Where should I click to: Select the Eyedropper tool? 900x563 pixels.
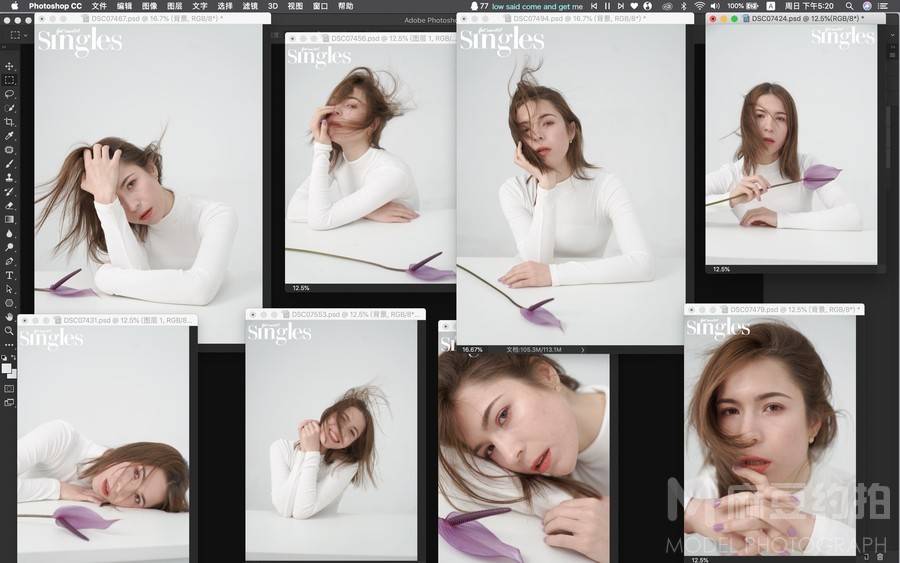tap(9, 135)
